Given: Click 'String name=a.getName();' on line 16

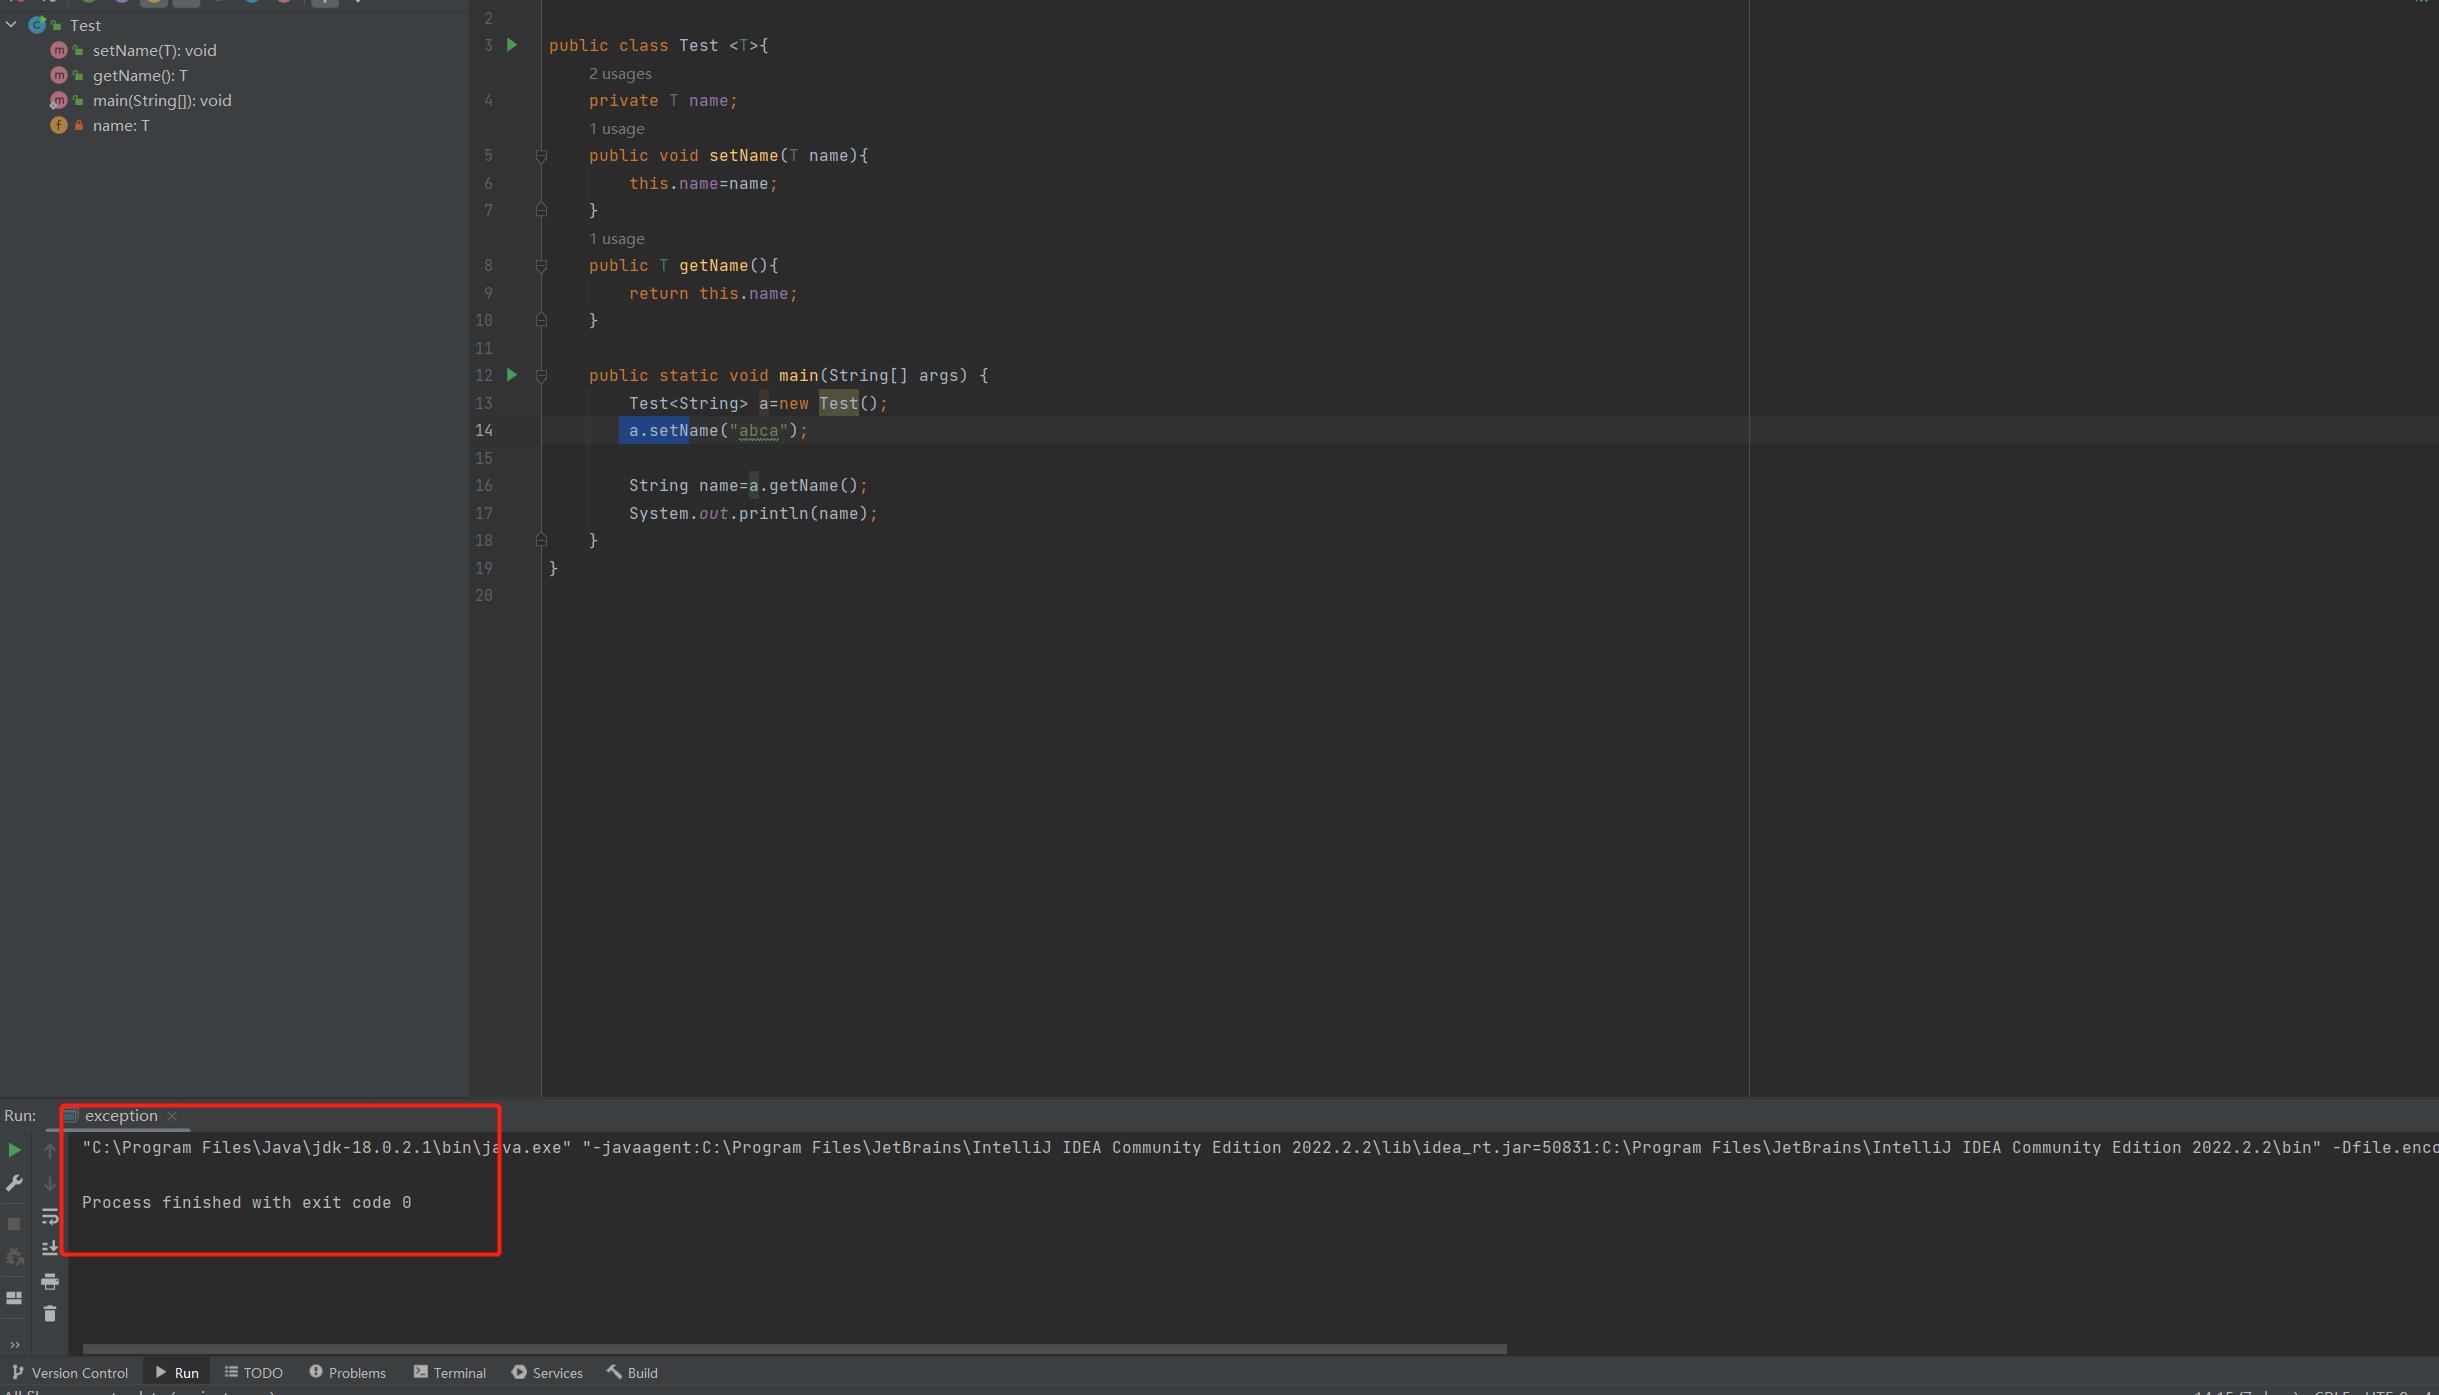Looking at the screenshot, I should click(748, 486).
